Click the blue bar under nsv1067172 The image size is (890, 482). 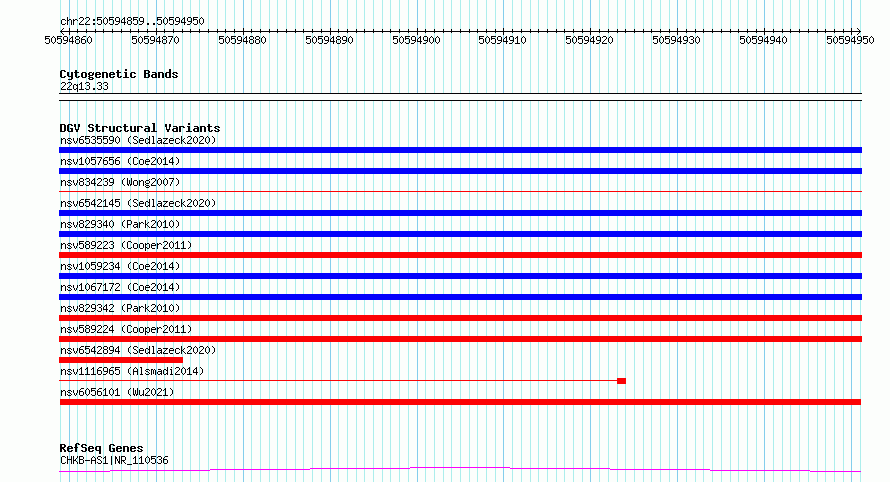point(460,297)
